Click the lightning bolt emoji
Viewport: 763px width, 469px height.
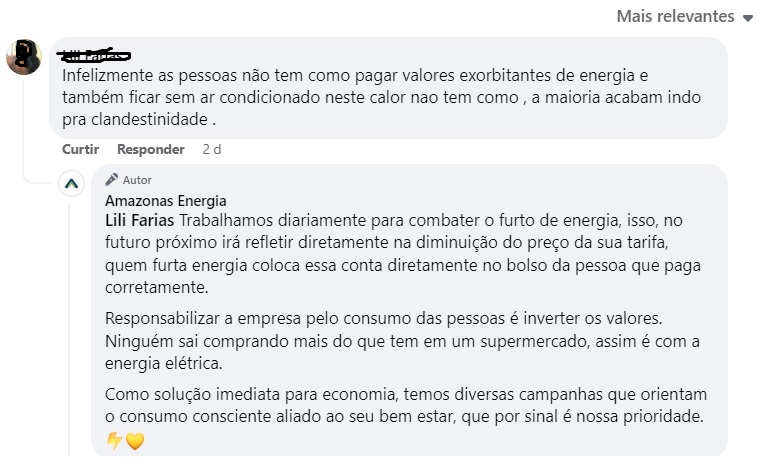tap(114, 441)
